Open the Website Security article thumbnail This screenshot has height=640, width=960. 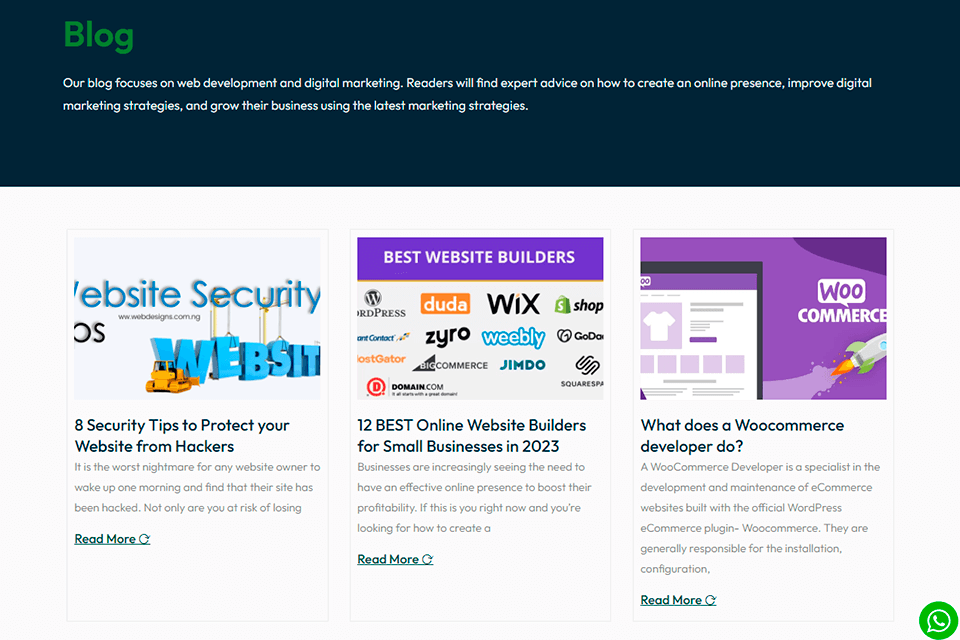(x=197, y=318)
